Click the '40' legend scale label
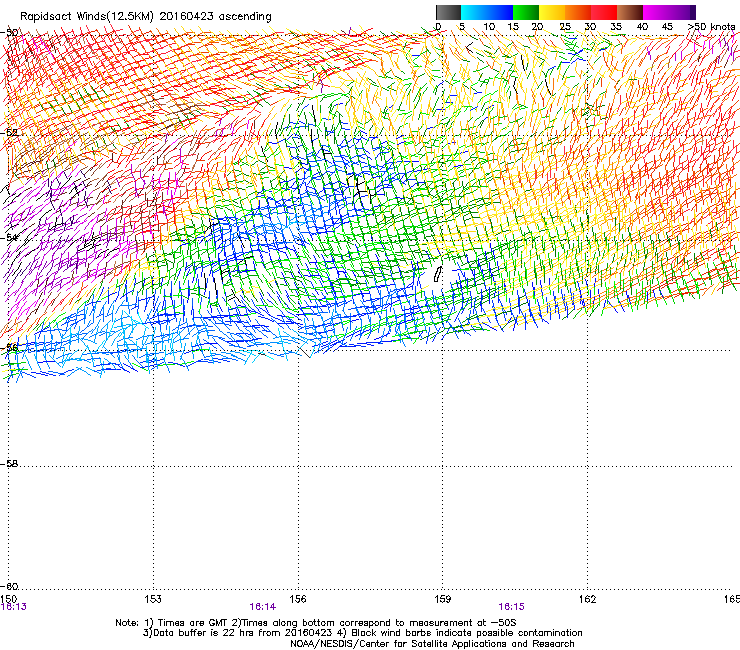The height and width of the screenshot is (650, 740). click(x=642, y=27)
